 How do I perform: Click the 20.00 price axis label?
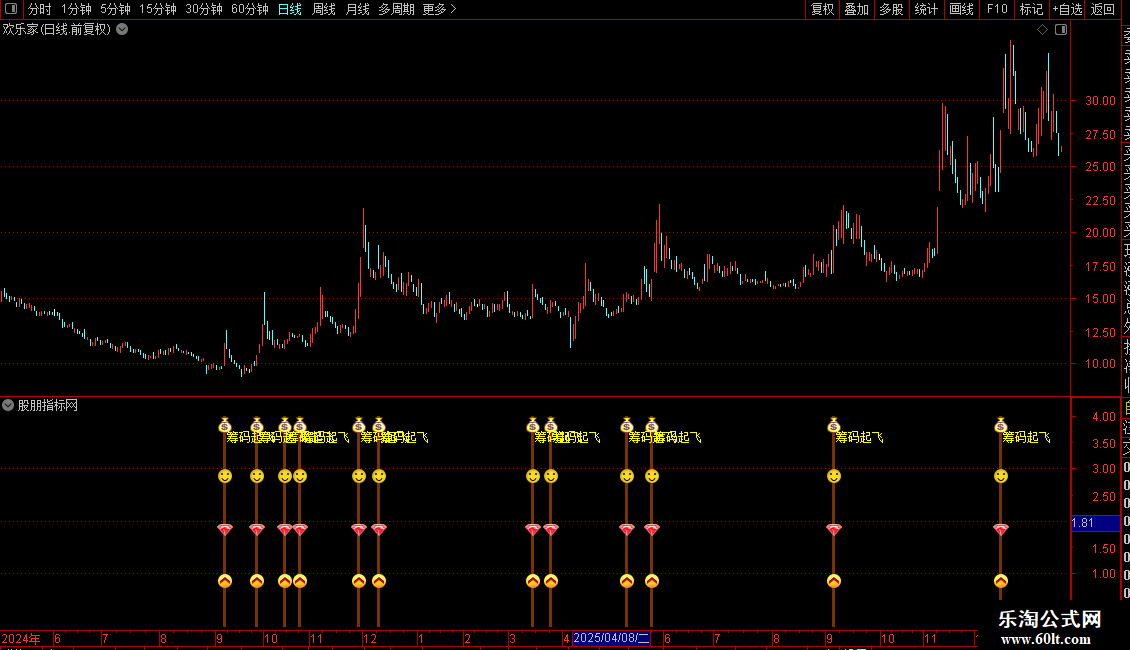[1100, 233]
